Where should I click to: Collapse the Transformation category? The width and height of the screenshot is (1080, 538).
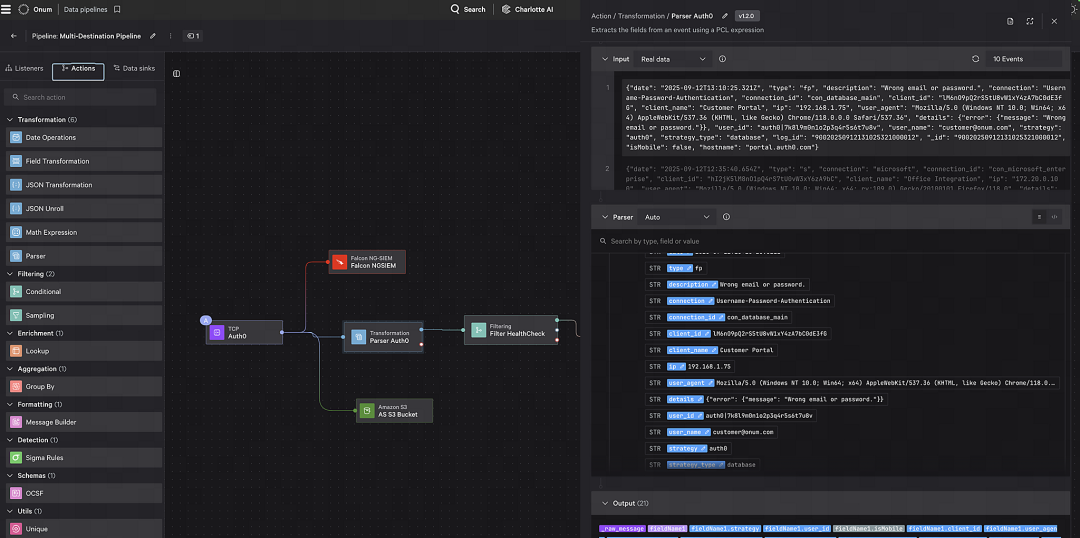[x=10, y=120]
